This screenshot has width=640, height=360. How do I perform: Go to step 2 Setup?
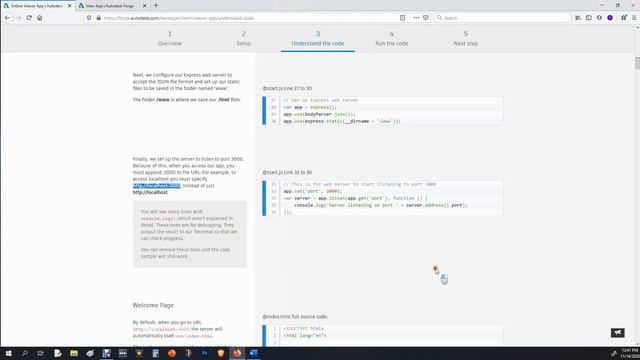[244, 38]
